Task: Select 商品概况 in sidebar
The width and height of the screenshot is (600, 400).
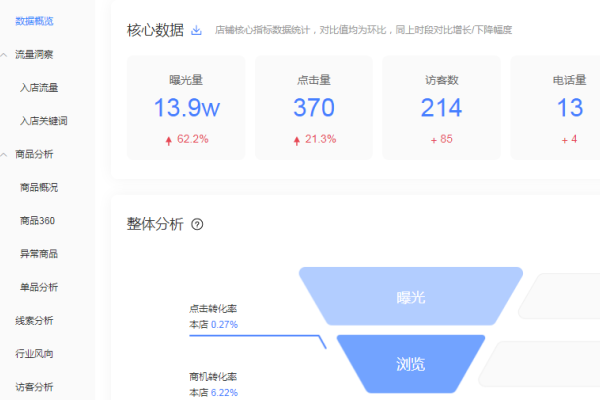Action: pos(39,188)
